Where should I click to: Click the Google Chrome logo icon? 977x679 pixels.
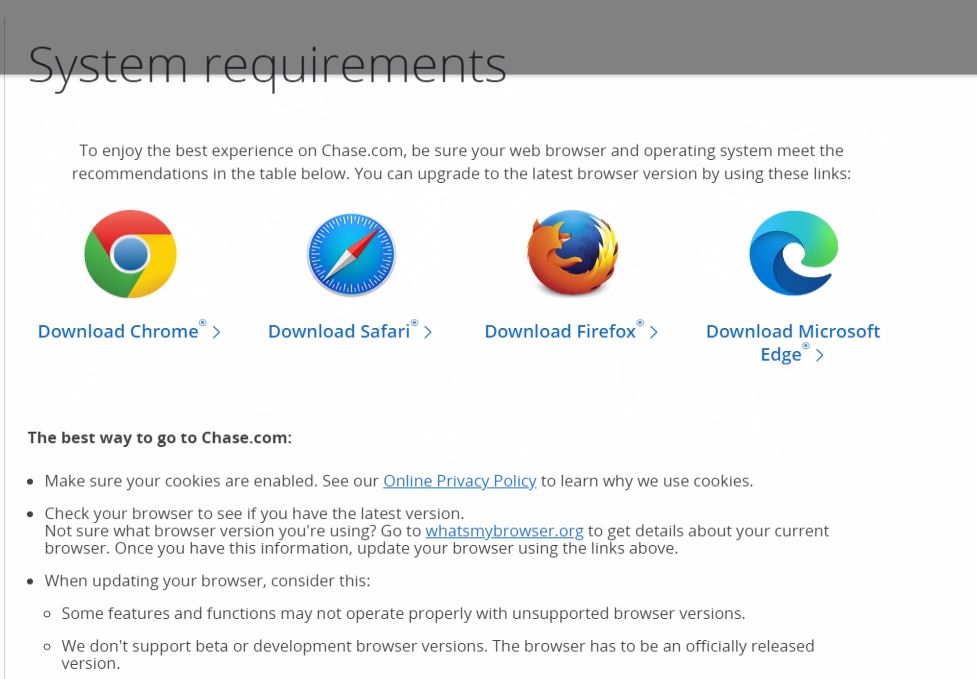pyautogui.click(x=130, y=254)
